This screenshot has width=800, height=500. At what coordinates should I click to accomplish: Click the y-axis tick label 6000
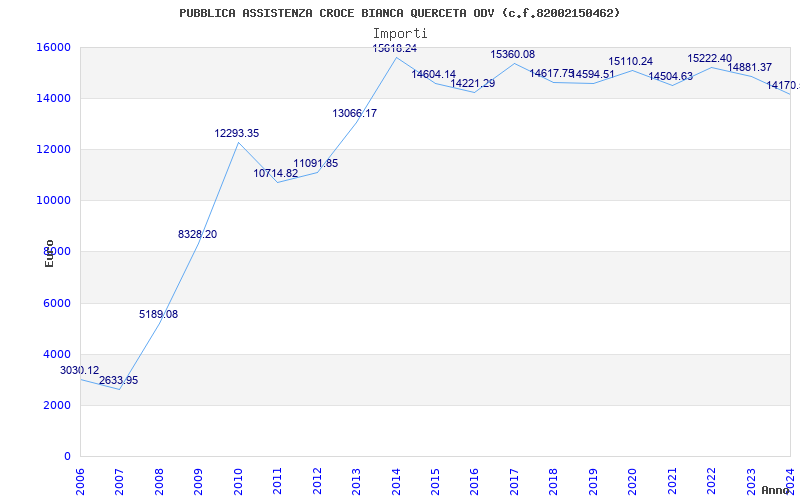[x=56, y=304]
